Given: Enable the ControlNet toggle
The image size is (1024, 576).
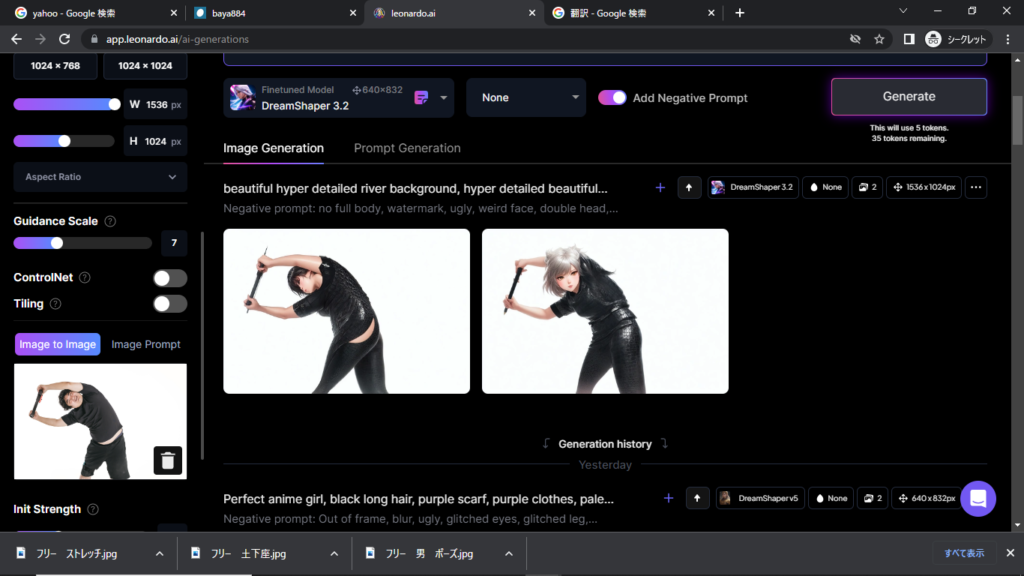Looking at the screenshot, I should (x=169, y=278).
